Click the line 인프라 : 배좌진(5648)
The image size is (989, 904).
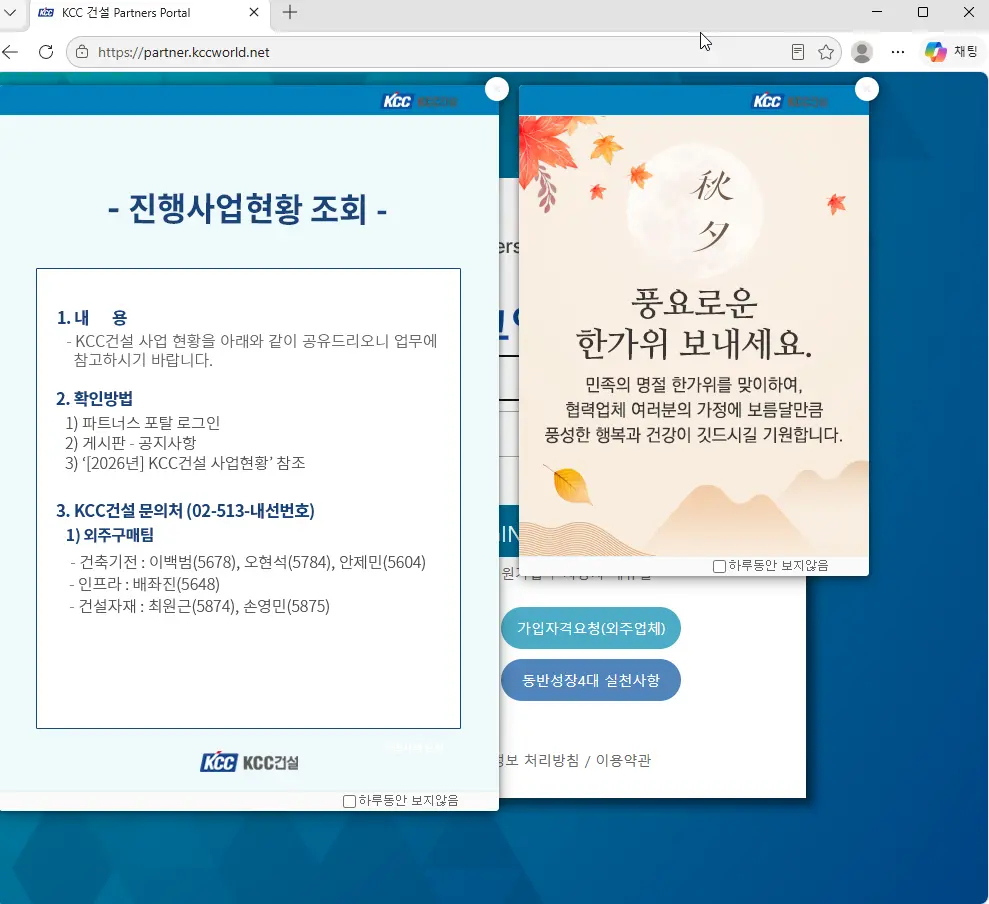click(144, 584)
